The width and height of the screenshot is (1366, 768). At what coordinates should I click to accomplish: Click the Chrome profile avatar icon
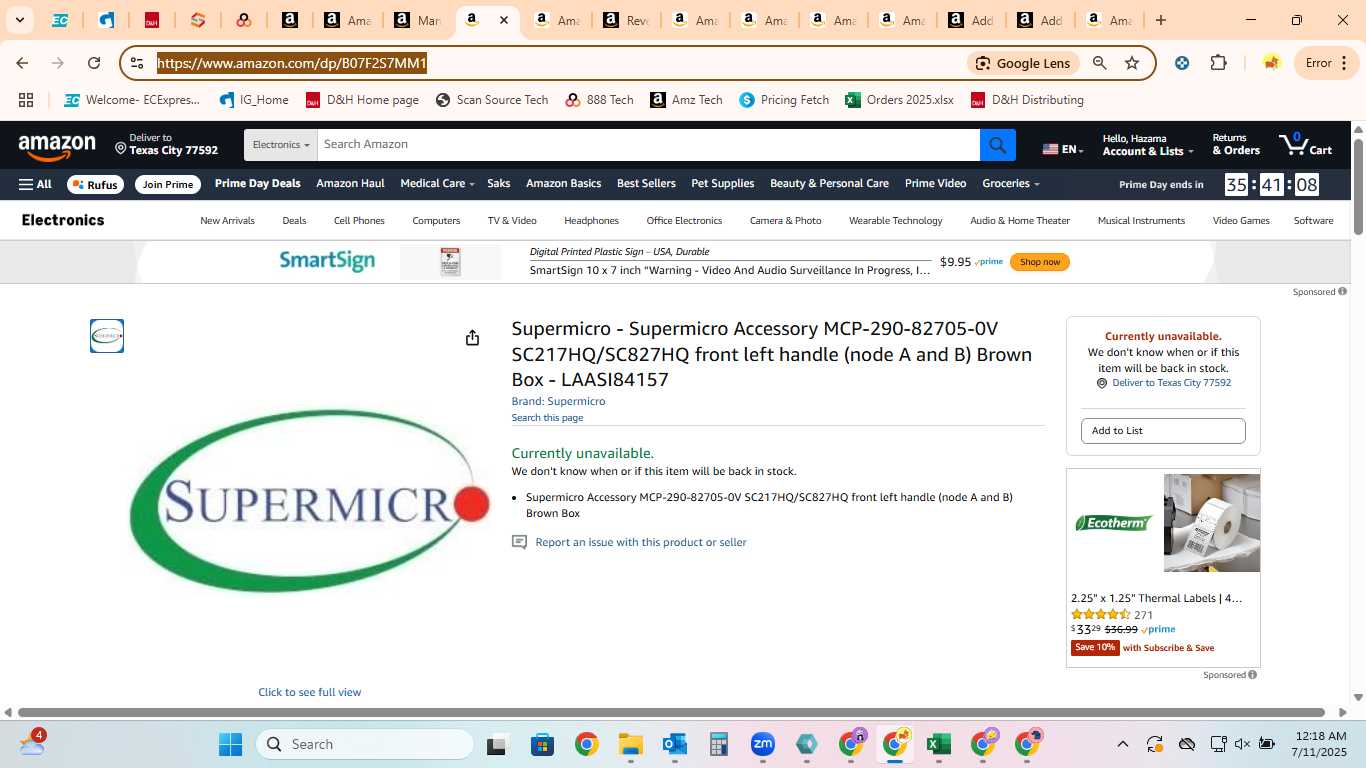click(1271, 63)
